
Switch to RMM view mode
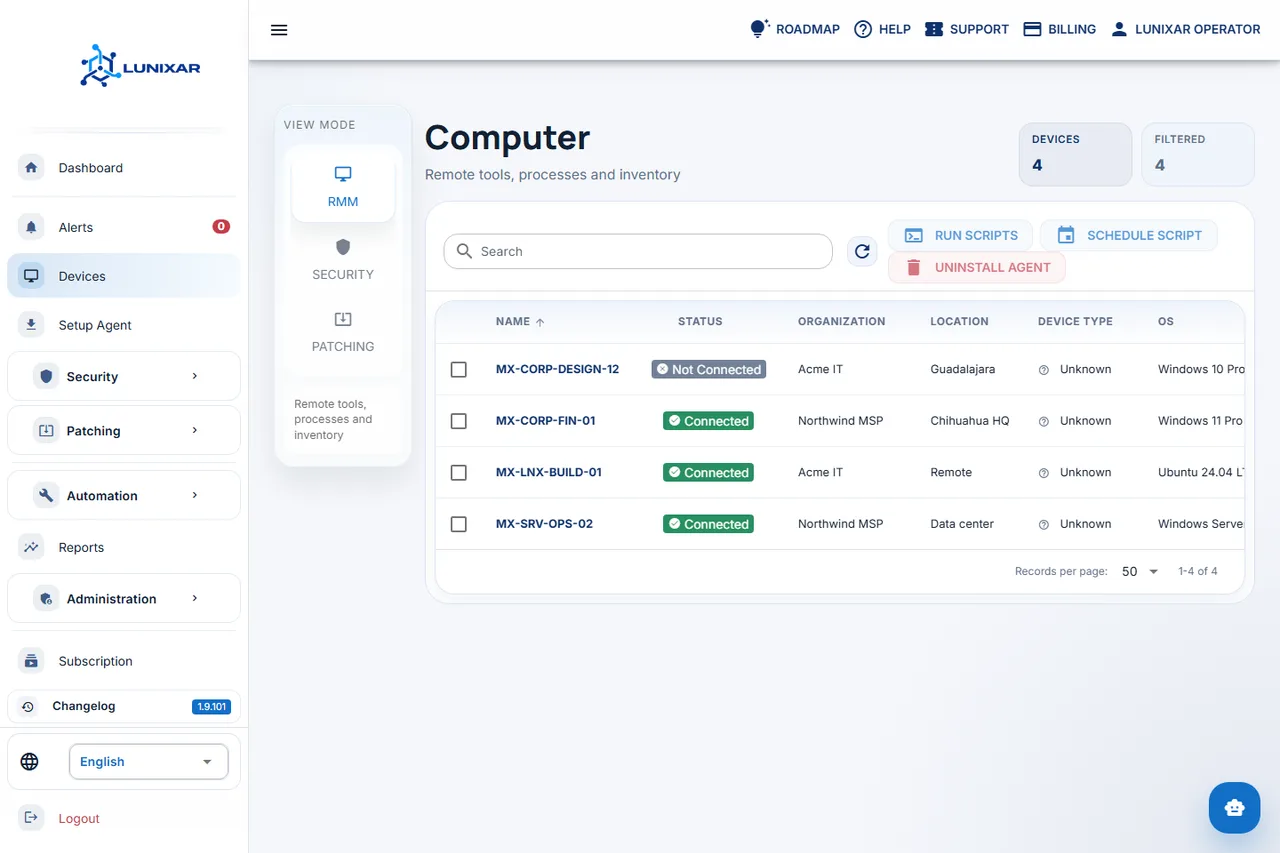[343, 185]
